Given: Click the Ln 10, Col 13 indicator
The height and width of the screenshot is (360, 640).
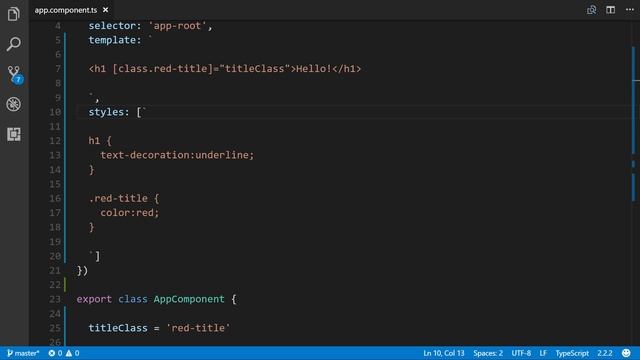Looking at the screenshot, I should coord(443,353).
